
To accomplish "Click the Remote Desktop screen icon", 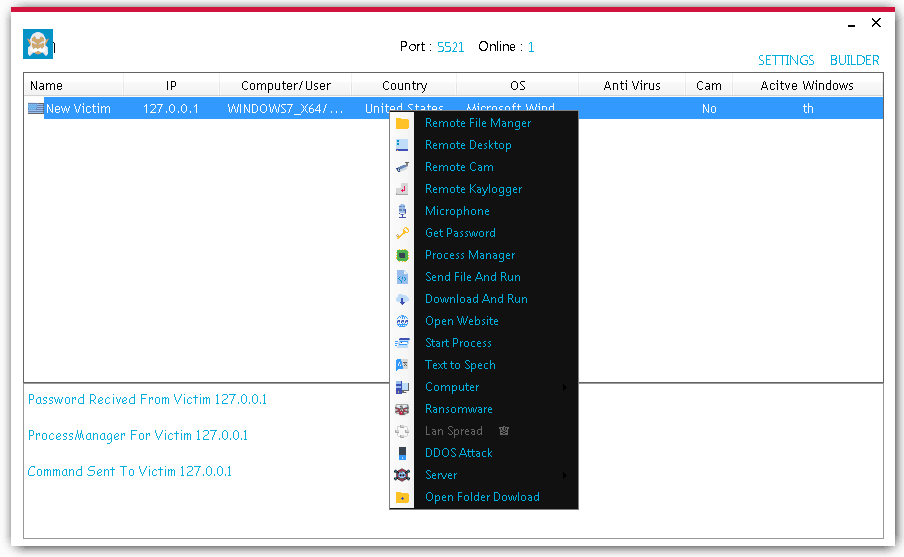I will pos(402,145).
